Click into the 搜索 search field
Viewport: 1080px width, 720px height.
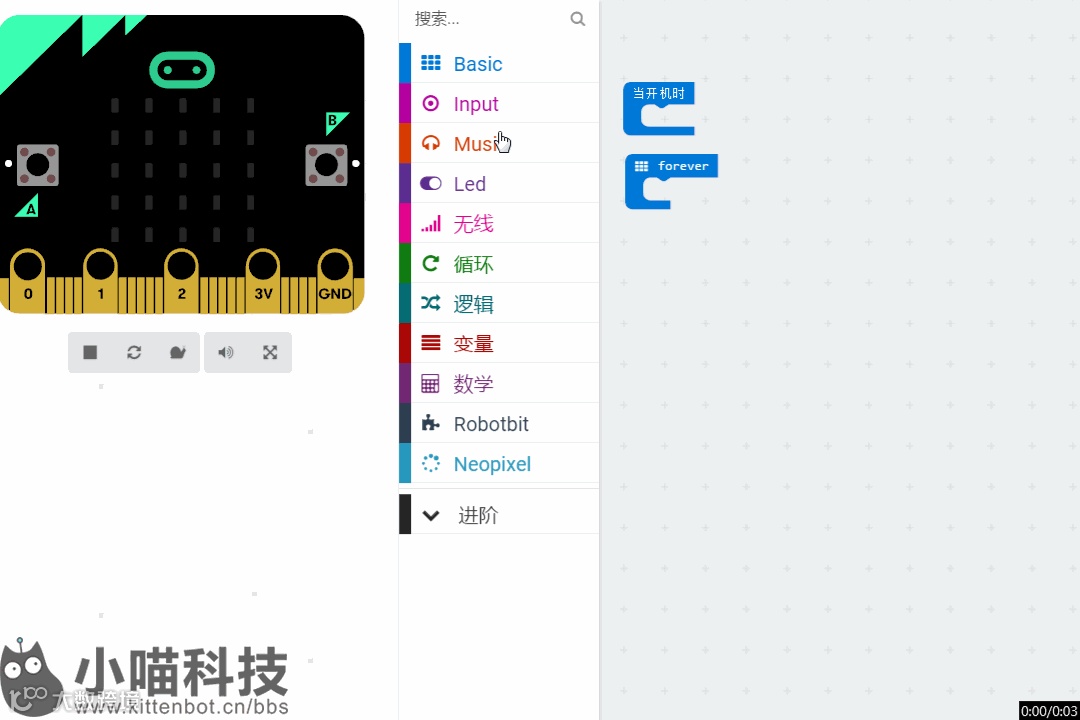coord(489,19)
